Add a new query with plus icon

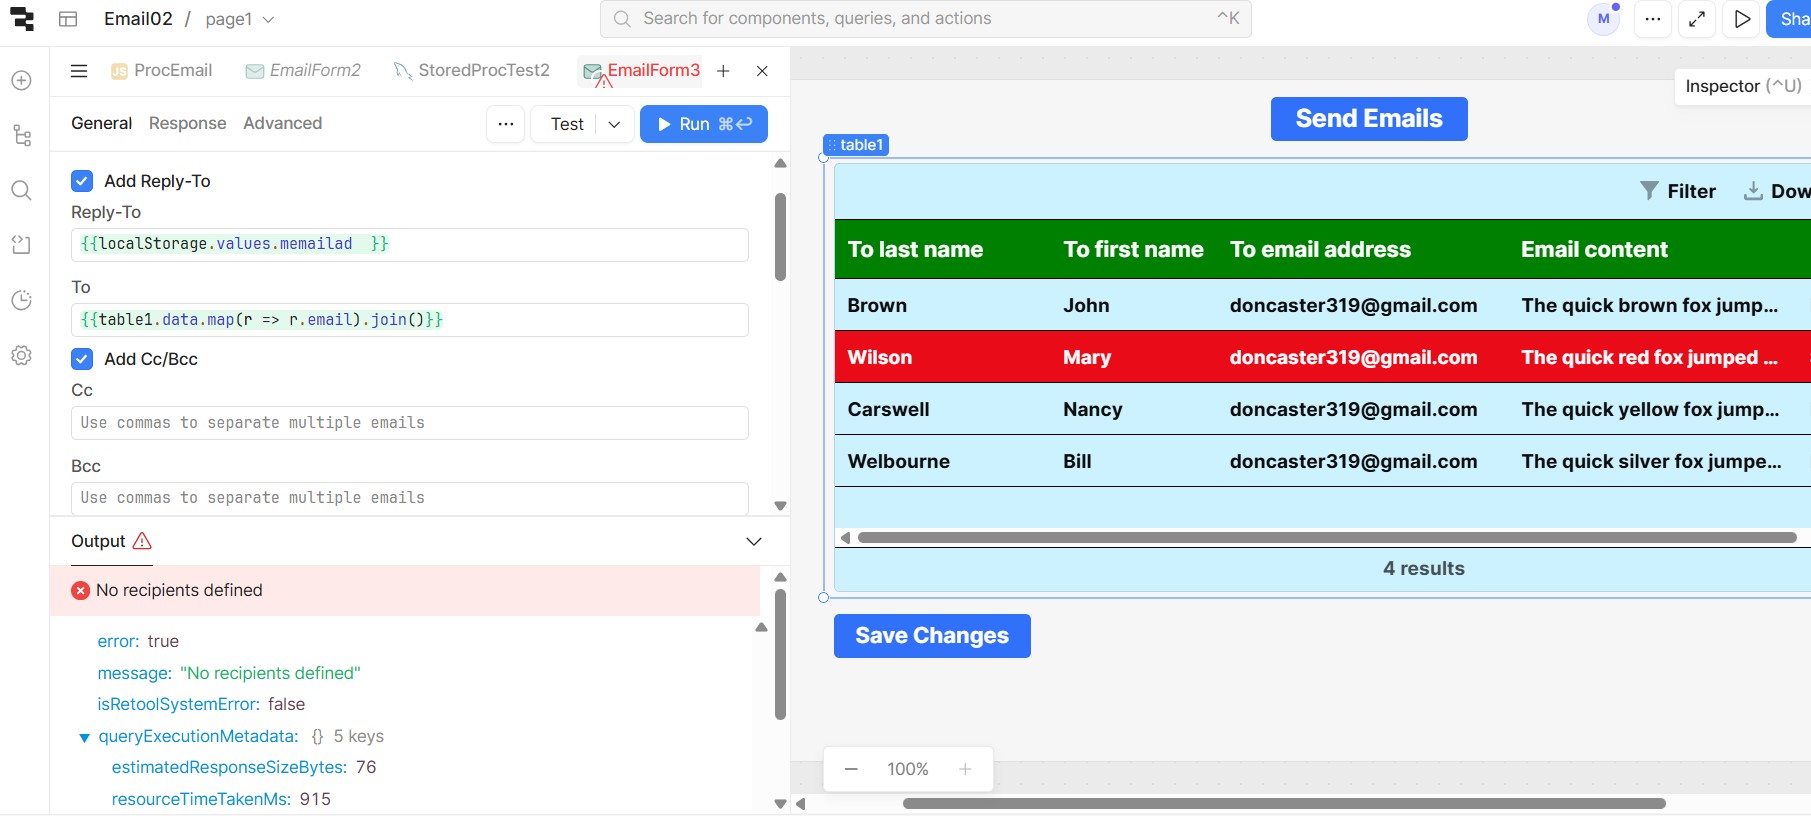click(723, 71)
